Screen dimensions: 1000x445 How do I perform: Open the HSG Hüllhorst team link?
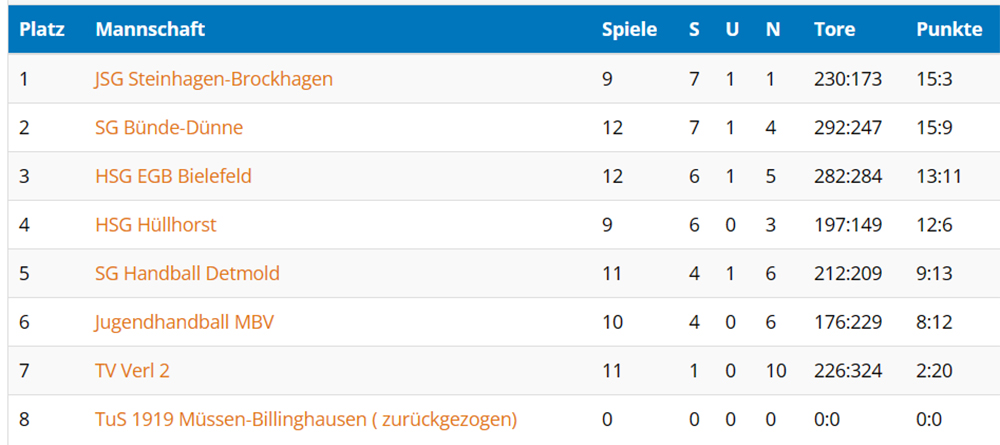[x=156, y=224]
